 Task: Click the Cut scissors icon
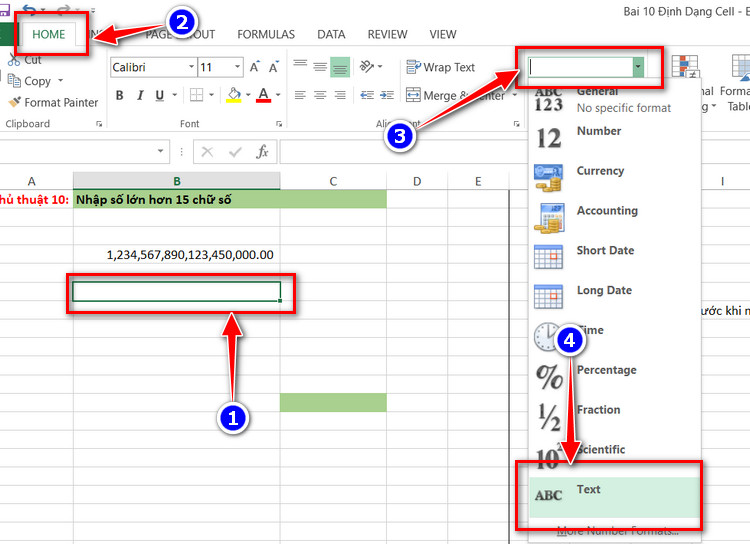14,60
